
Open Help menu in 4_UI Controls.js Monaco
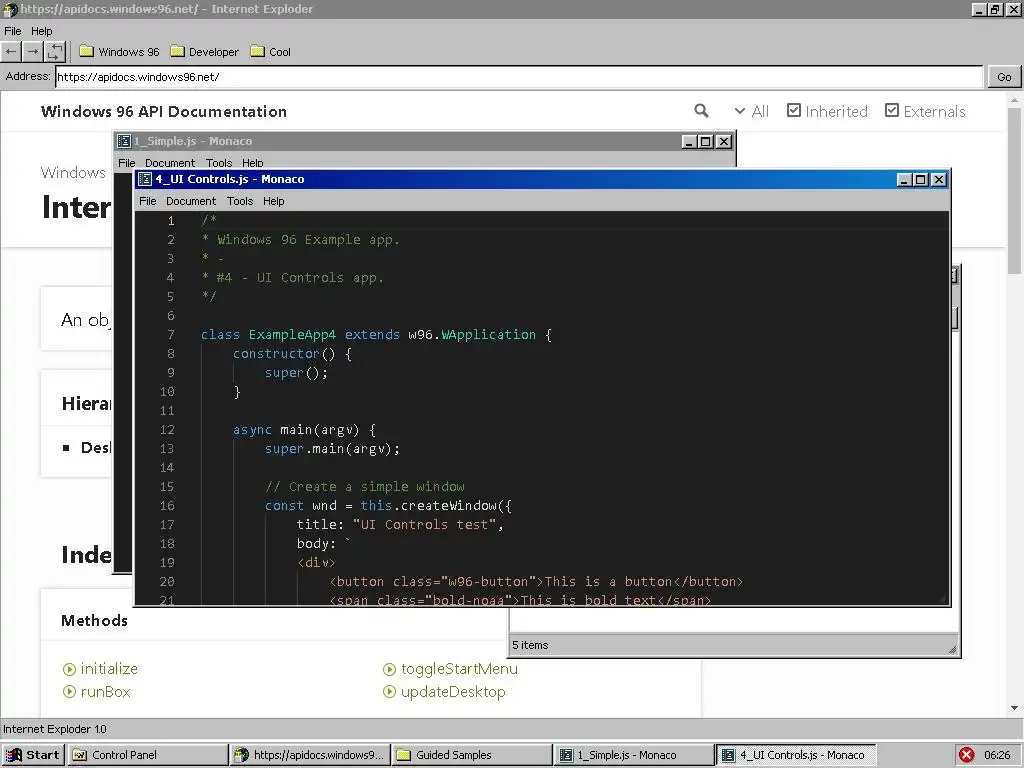tap(274, 201)
